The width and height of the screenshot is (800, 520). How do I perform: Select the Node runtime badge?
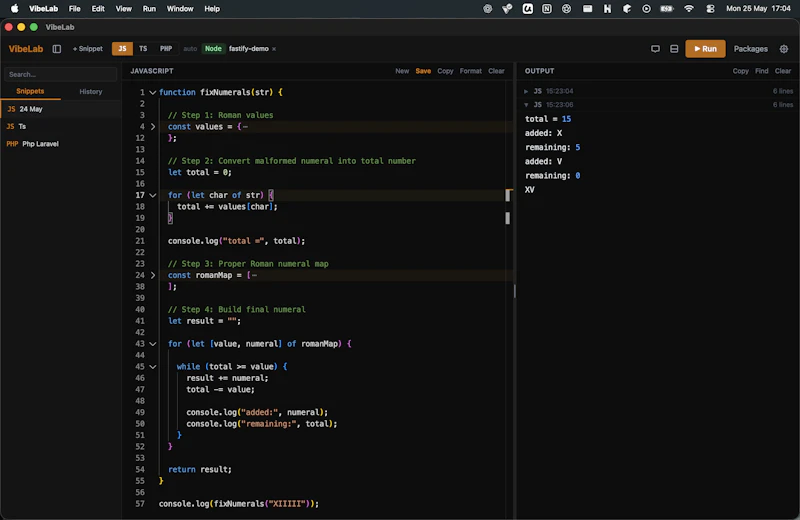click(x=213, y=49)
